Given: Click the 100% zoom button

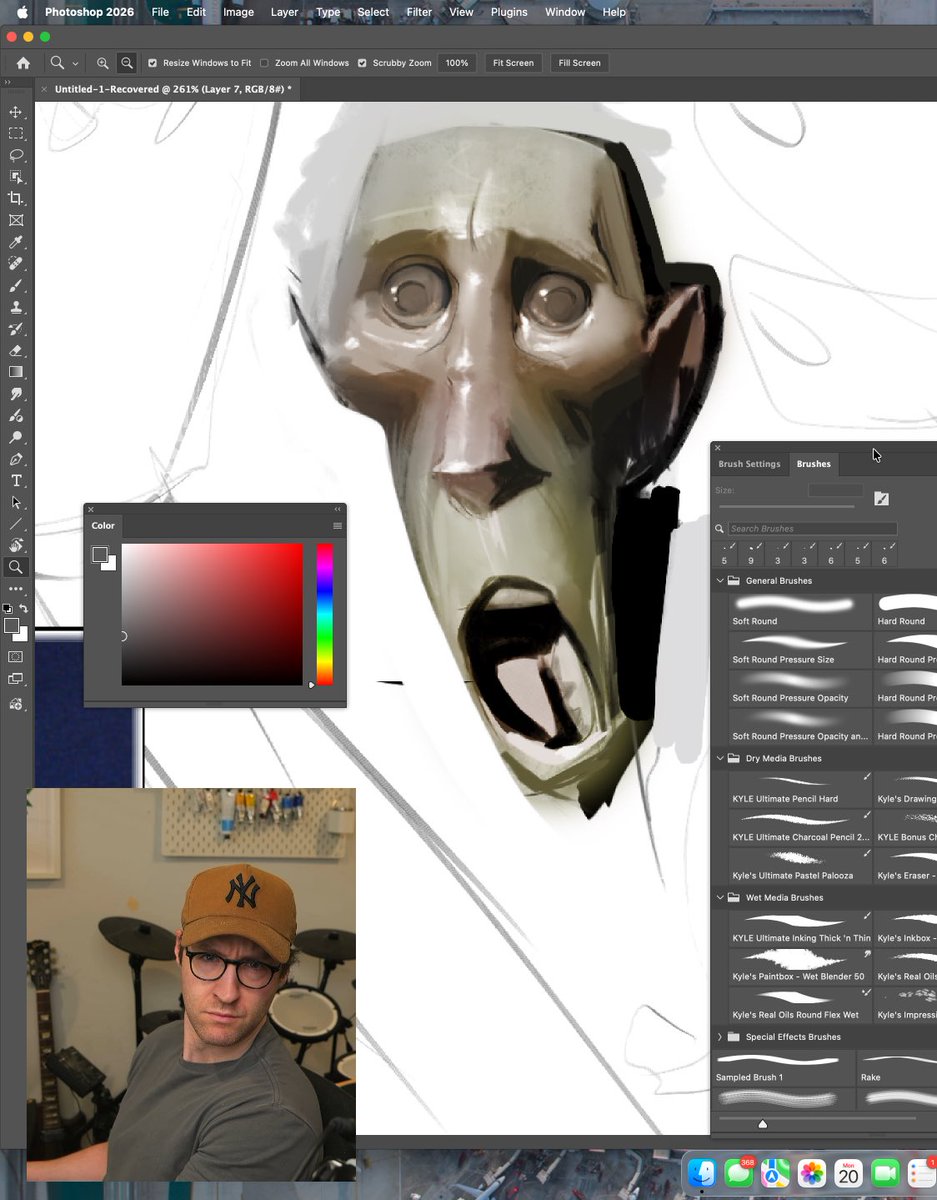Looking at the screenshot, I should pyautogui.click(x=457, y=63).
